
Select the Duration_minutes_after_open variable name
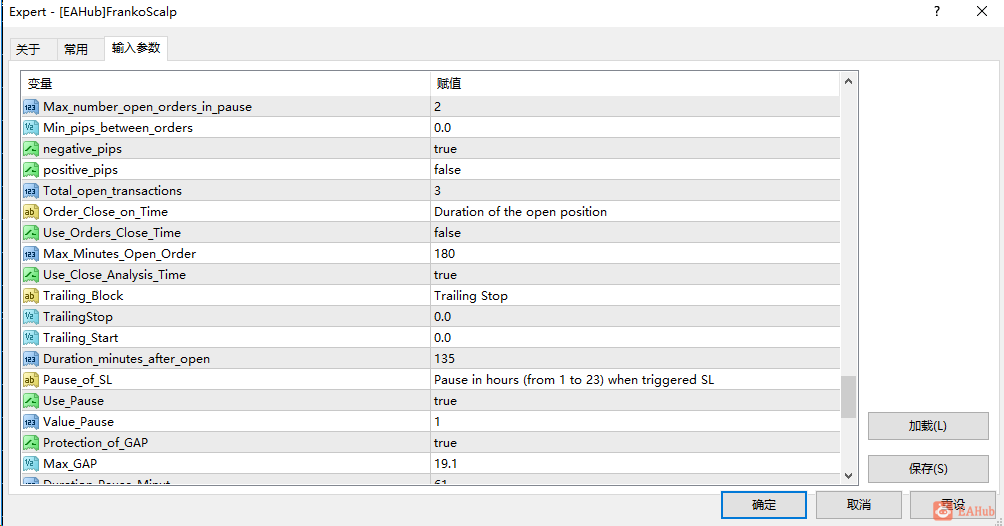click(x=126, y=359)
